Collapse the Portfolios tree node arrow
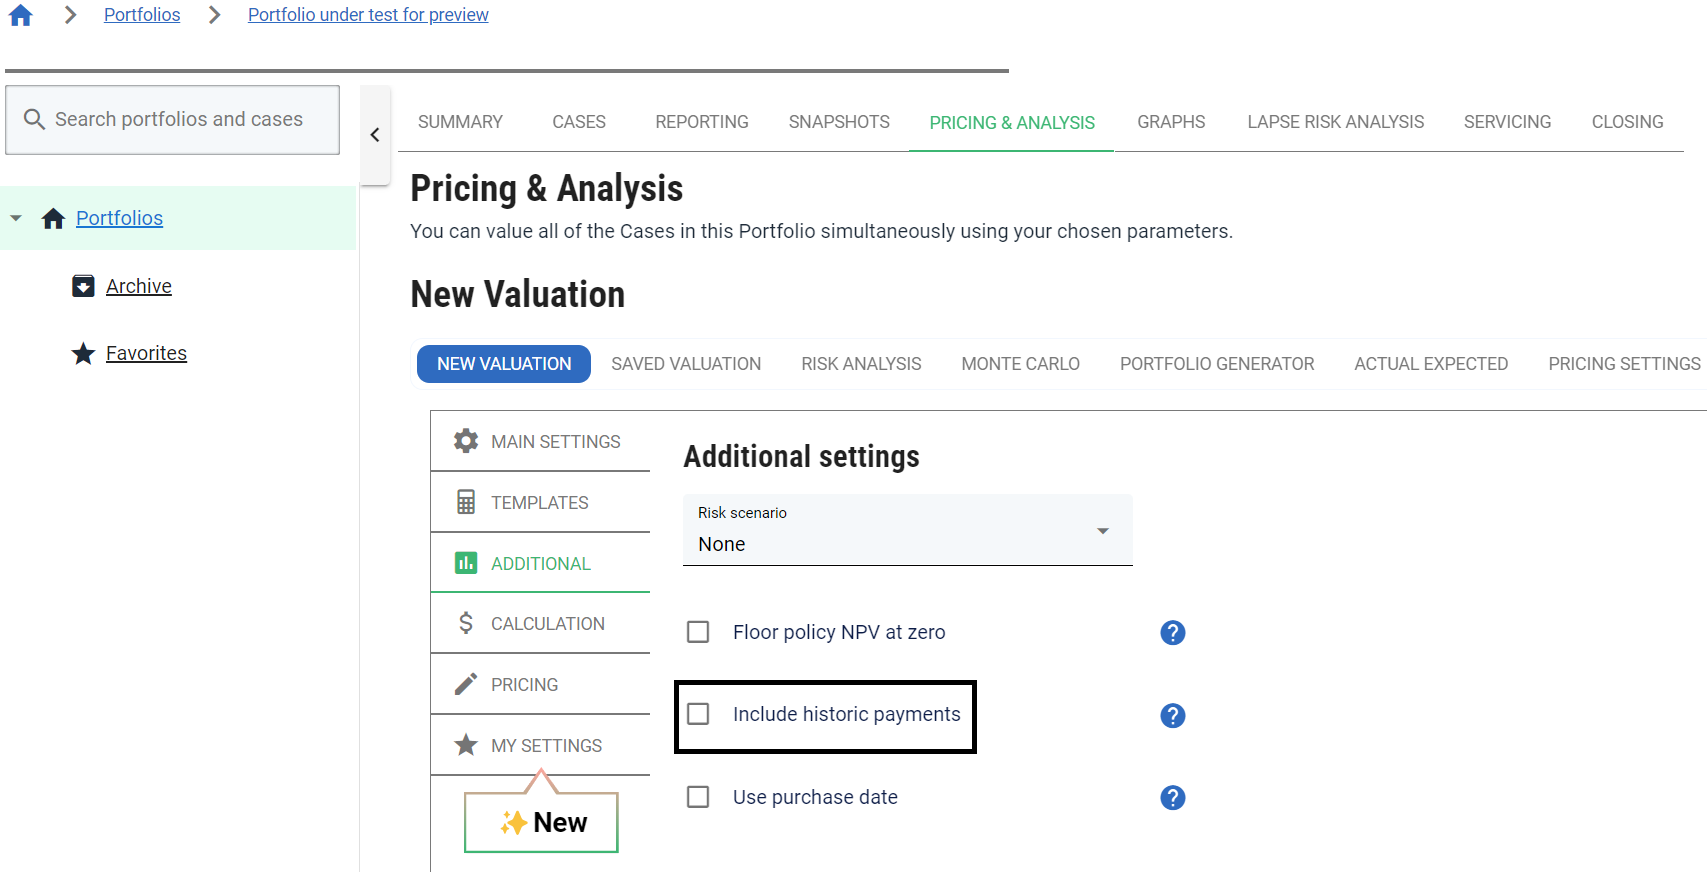The image size is (1707, 872). pos(16,218)
